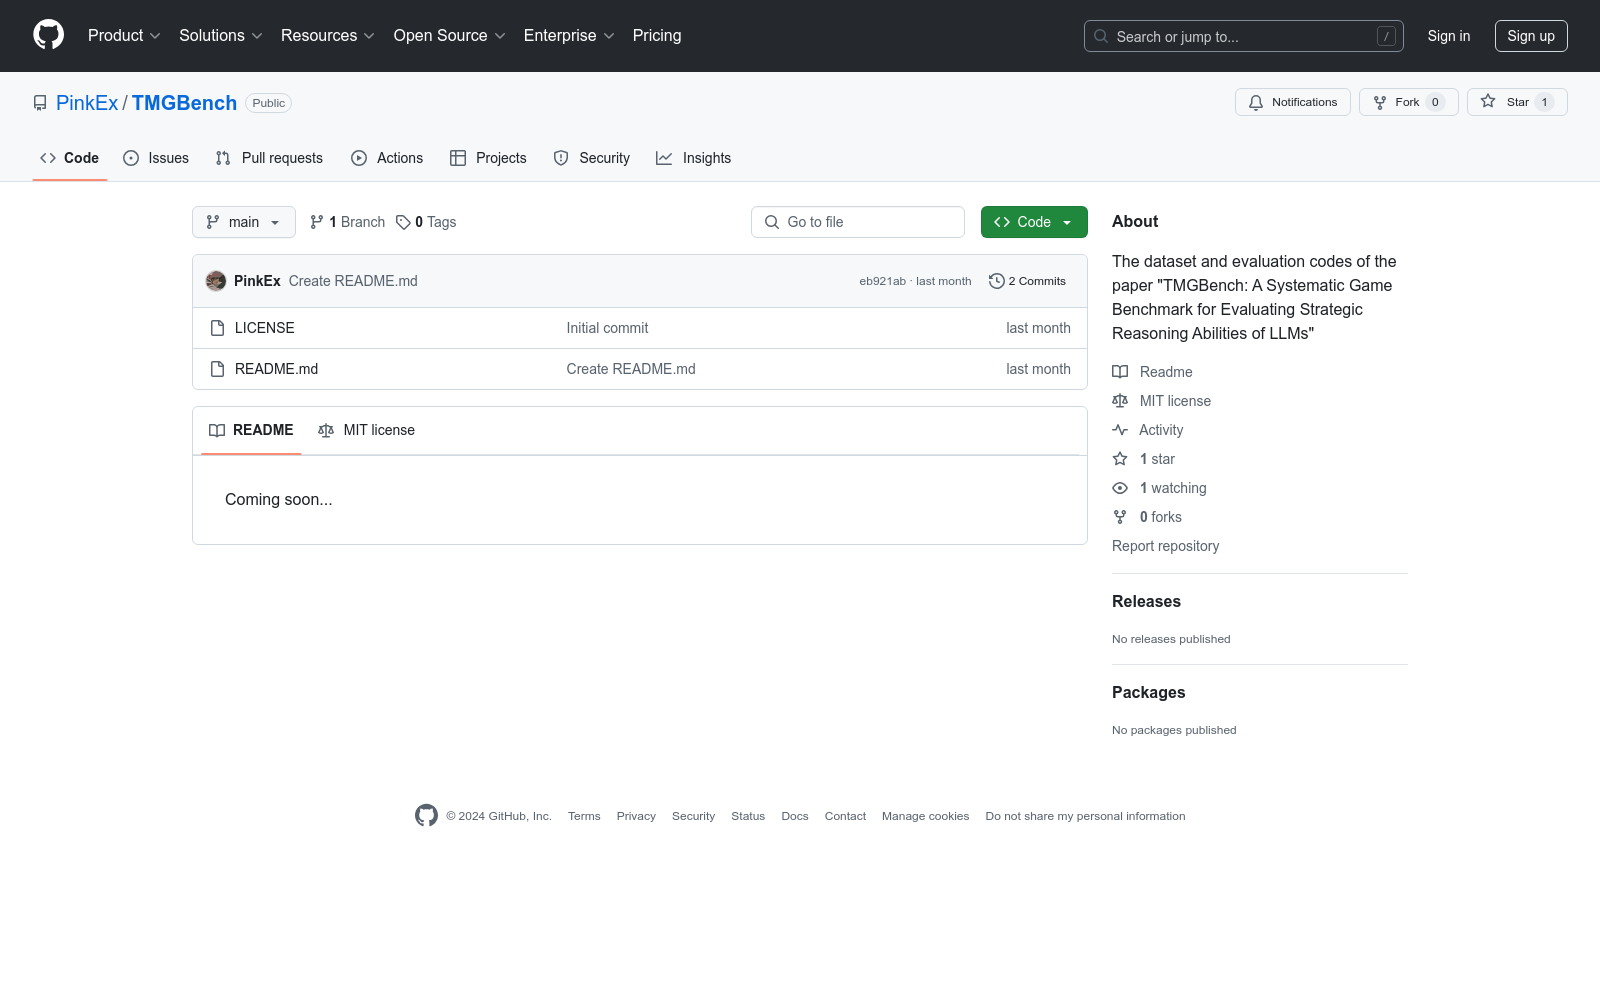This screenshot has height=1000, width=1600.
Task: Click the Sign in link
Action: pyautogui.click(x=1449, y=36)
